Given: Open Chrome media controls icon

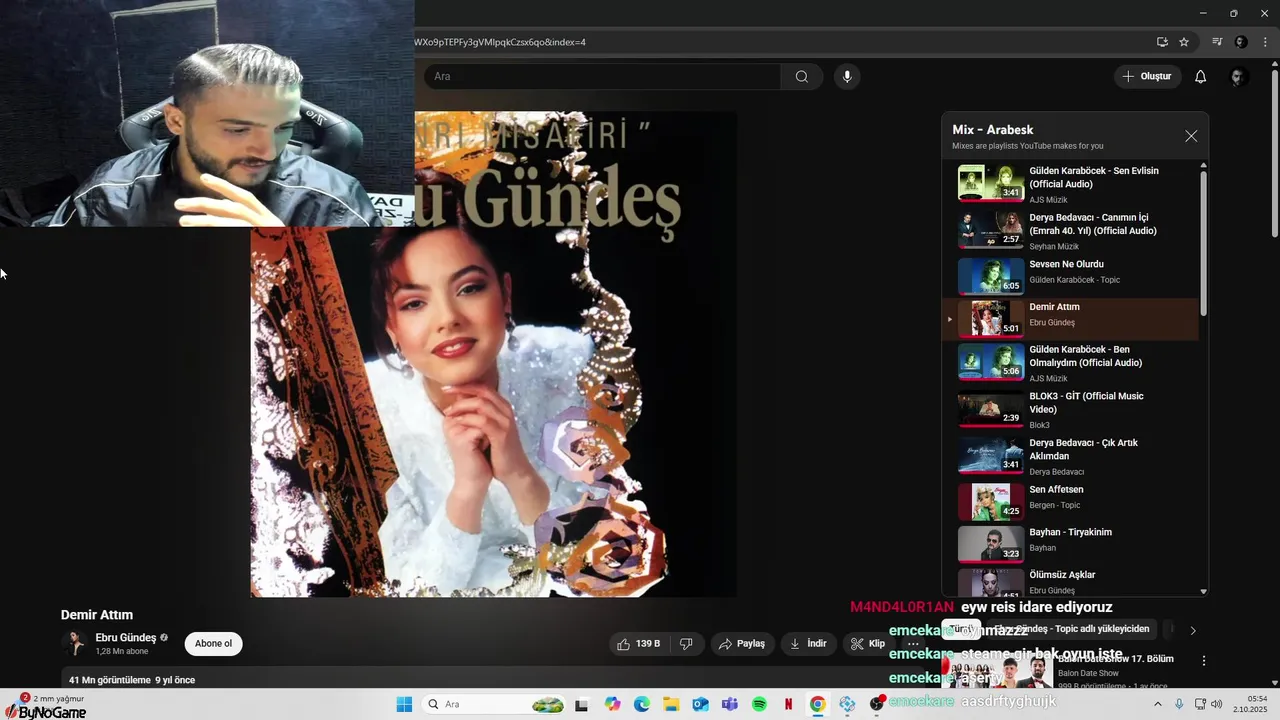Looking at the screenshot, I should point(1217,42).
